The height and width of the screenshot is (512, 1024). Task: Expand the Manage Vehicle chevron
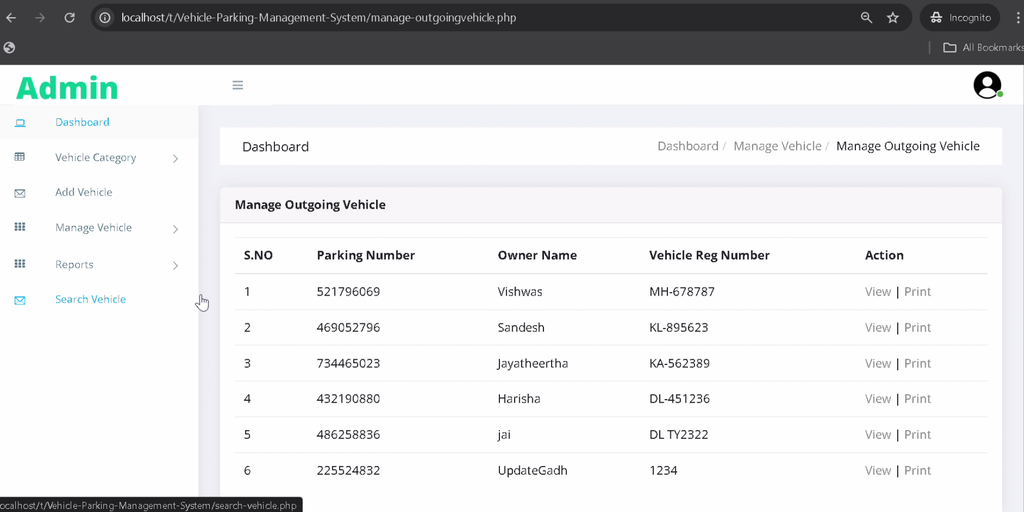pos(175,229)
